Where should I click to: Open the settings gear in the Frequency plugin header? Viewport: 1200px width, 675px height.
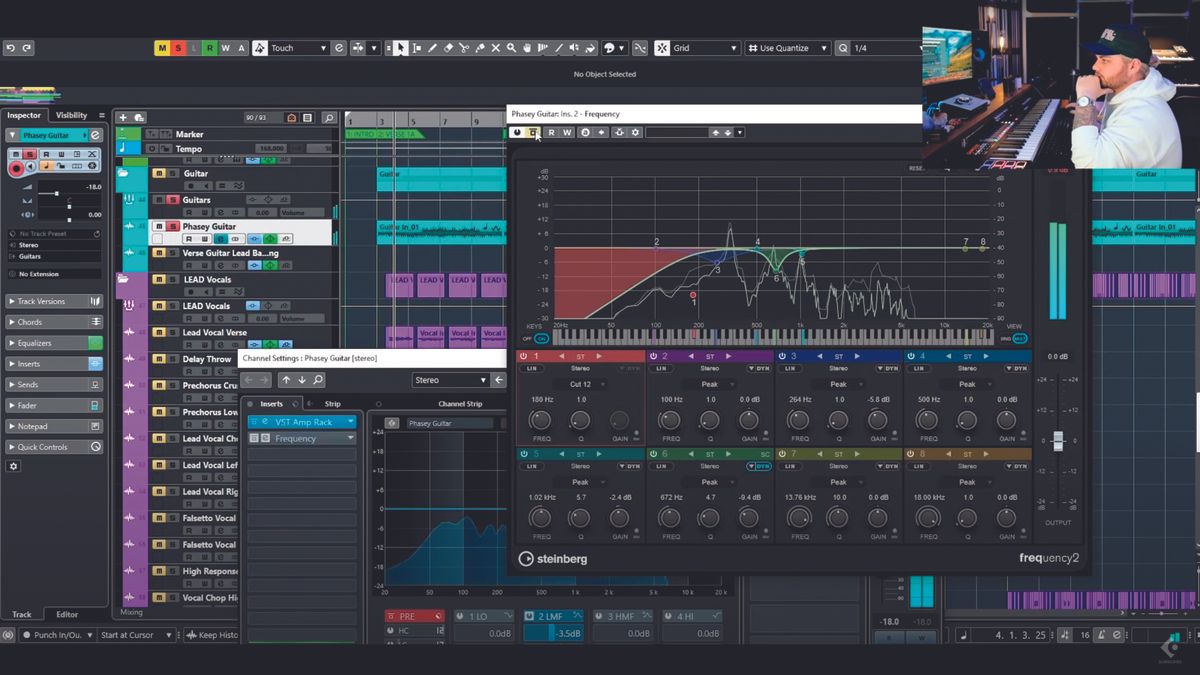(x=635, y=132)
